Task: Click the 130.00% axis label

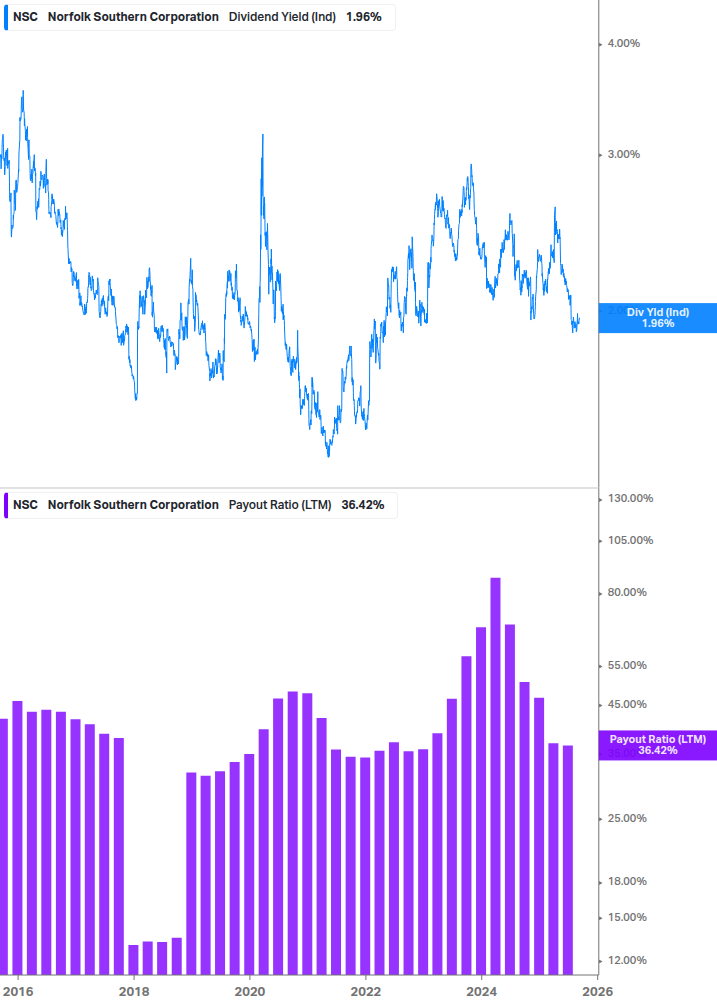Action: click(x=630, y=499)
